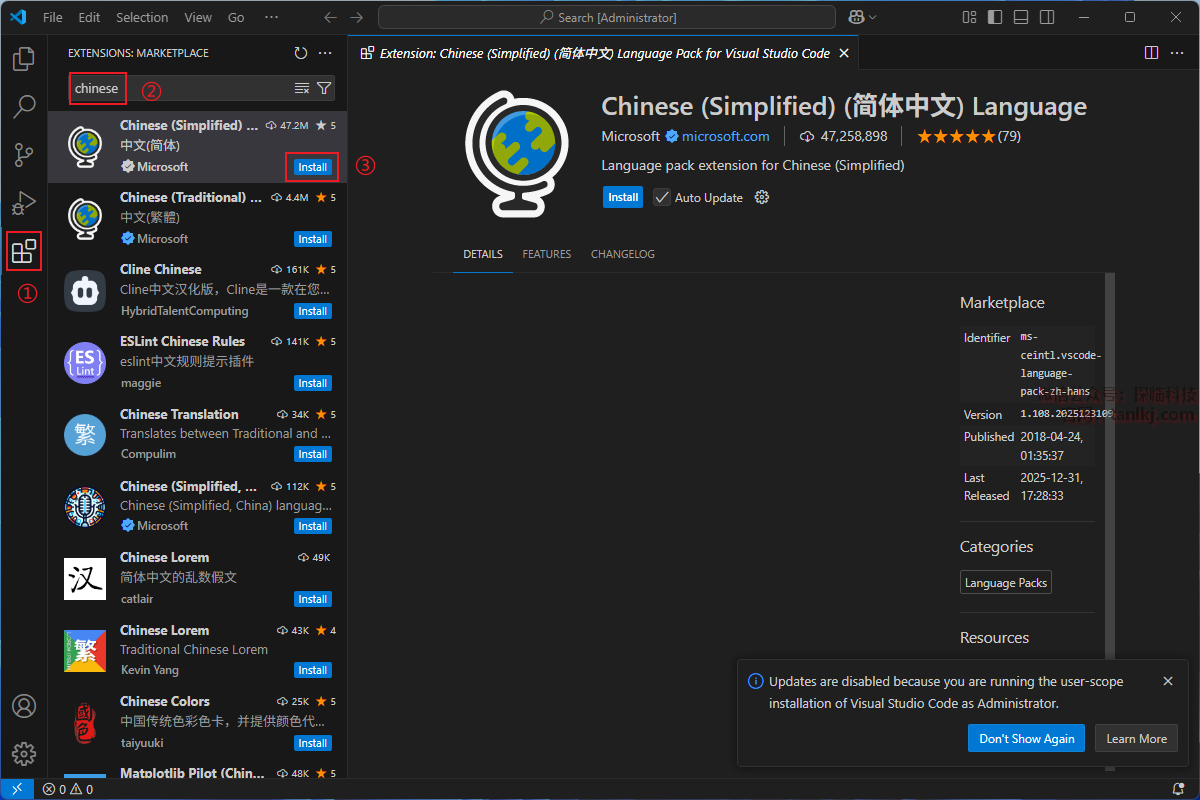Open the Search view in activity bar
The height and width of the screenshot is (800, 1200).
point(24,106)
